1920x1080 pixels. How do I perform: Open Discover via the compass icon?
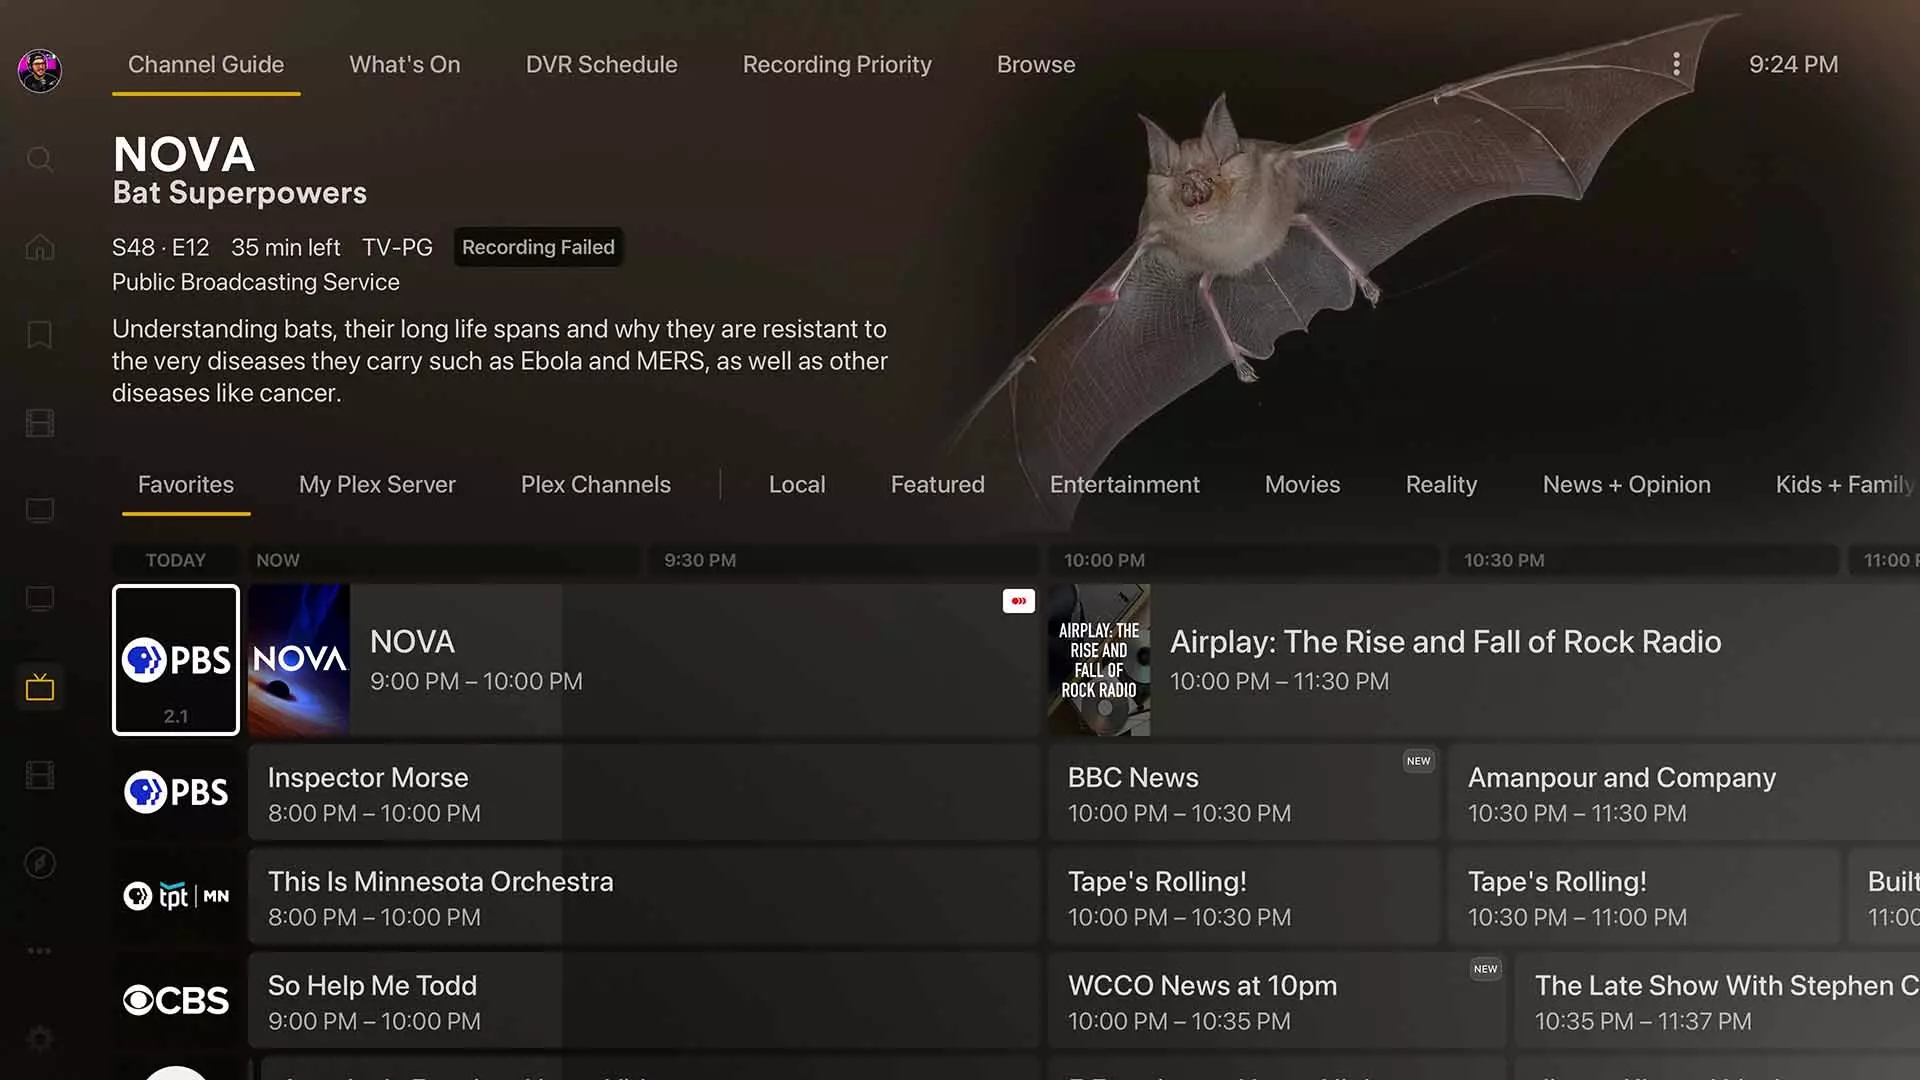click(40, 863)
